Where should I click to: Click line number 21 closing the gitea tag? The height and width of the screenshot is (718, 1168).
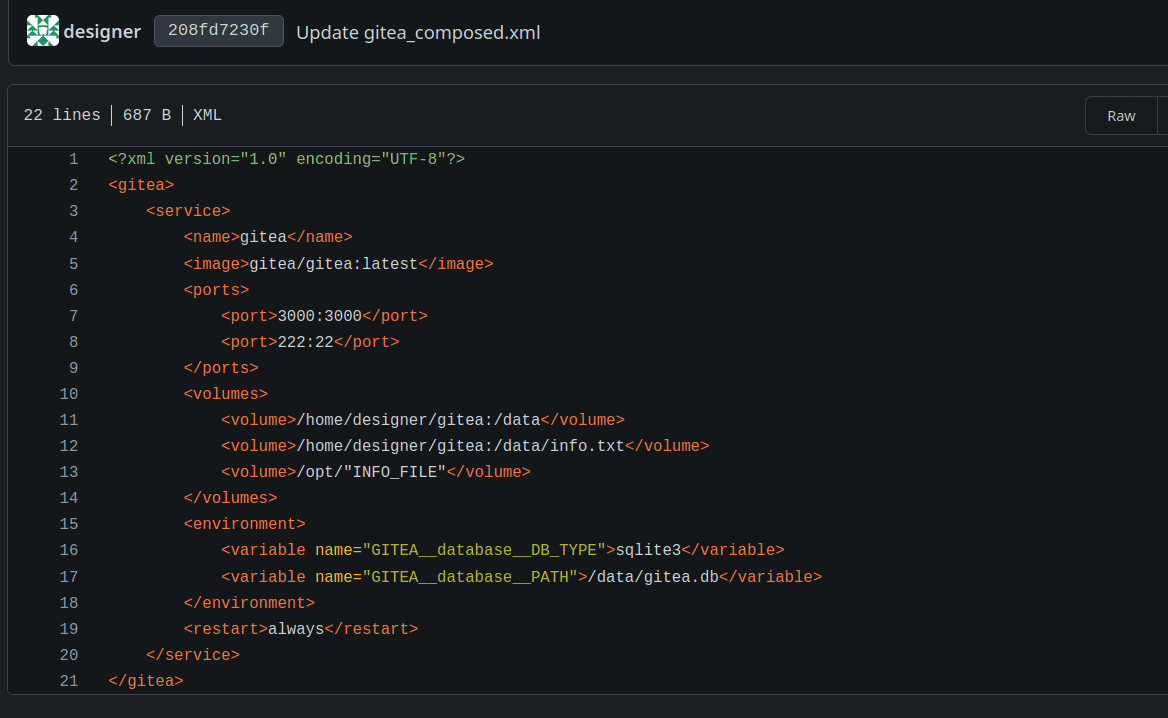point(69,681)
